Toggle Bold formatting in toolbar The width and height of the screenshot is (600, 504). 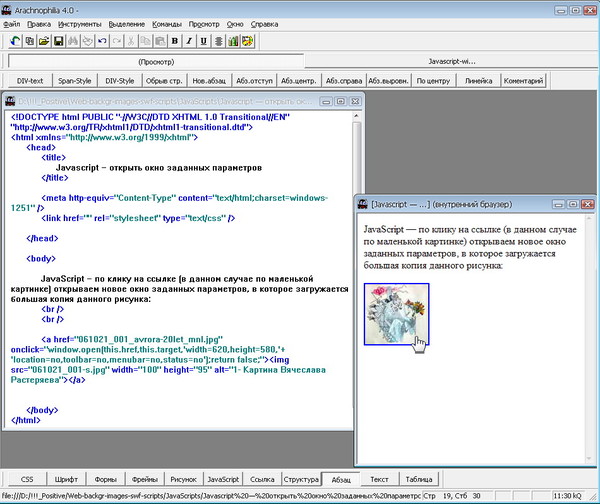click(x=175, y=41)
